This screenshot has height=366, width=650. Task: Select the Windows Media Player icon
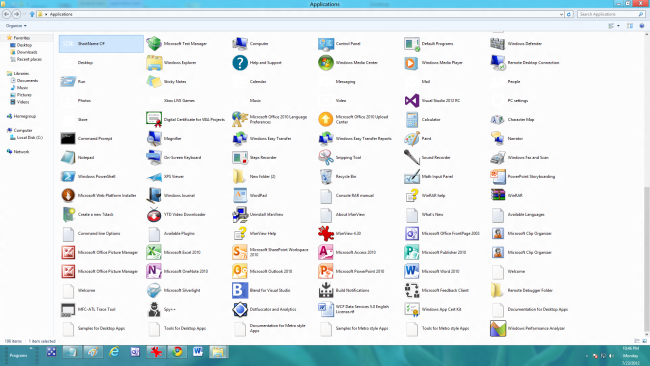[412, 63]
